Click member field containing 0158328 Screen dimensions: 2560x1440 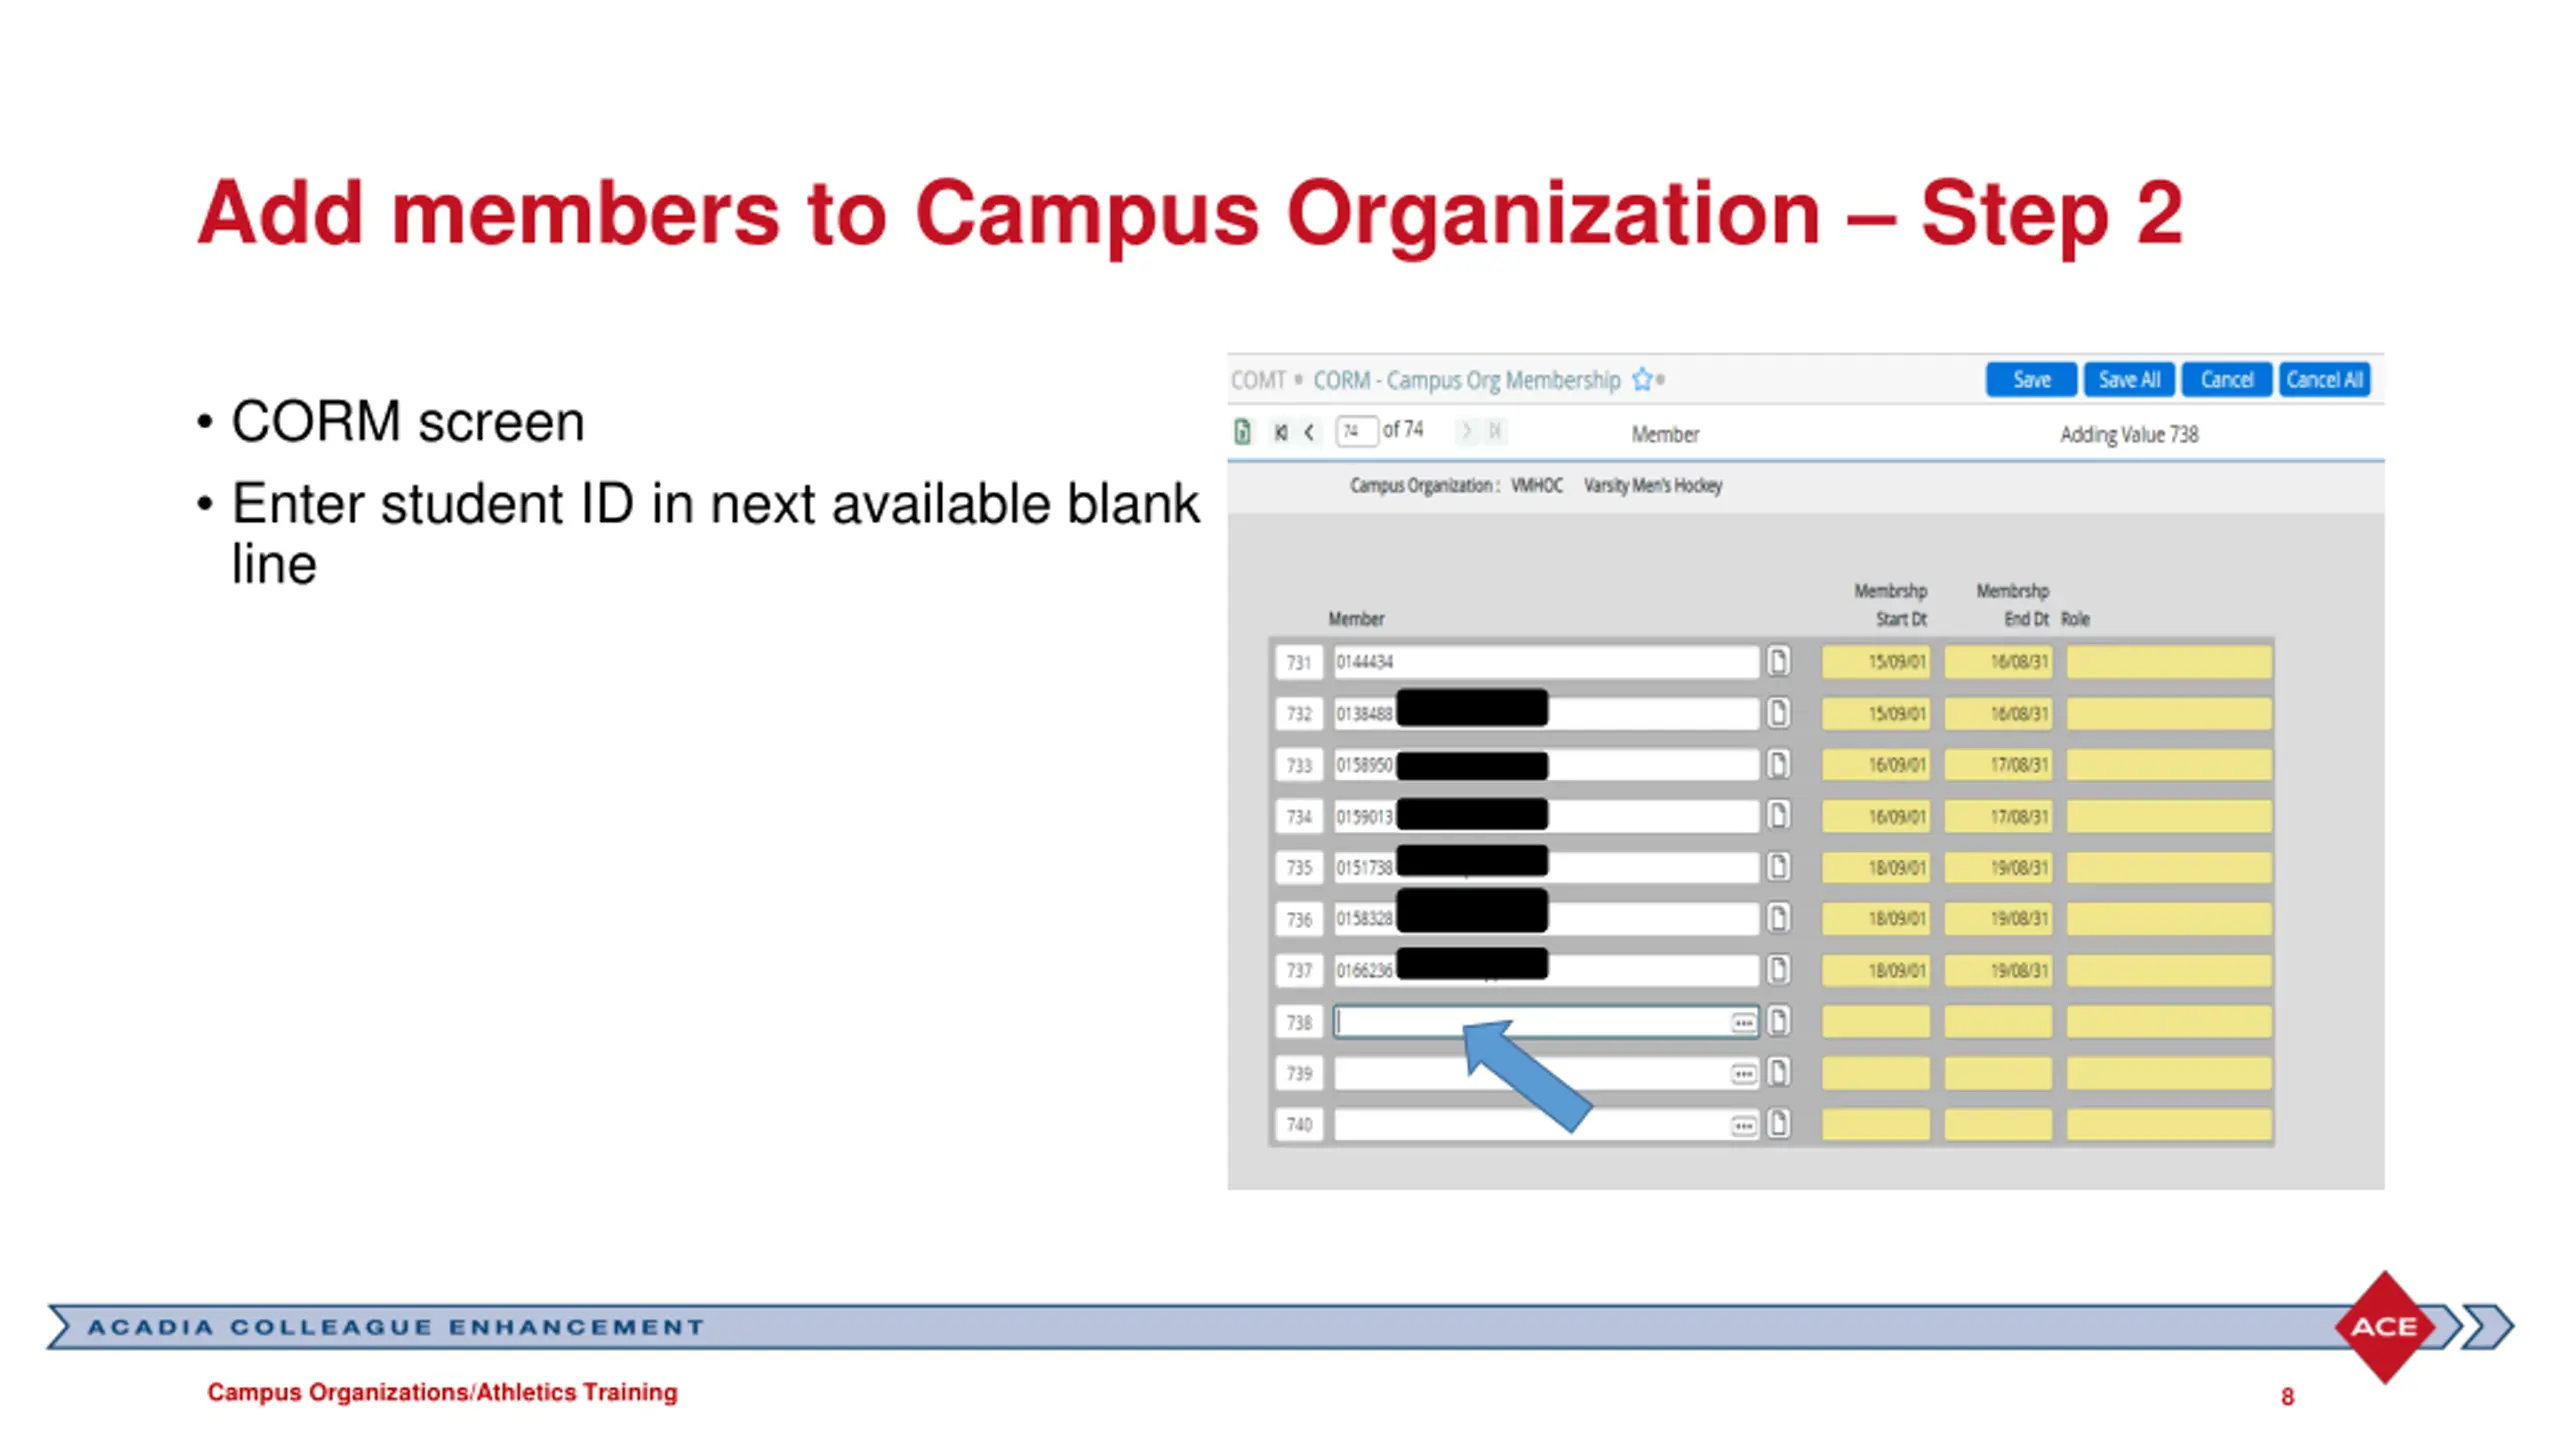[x=1545, y=918]
